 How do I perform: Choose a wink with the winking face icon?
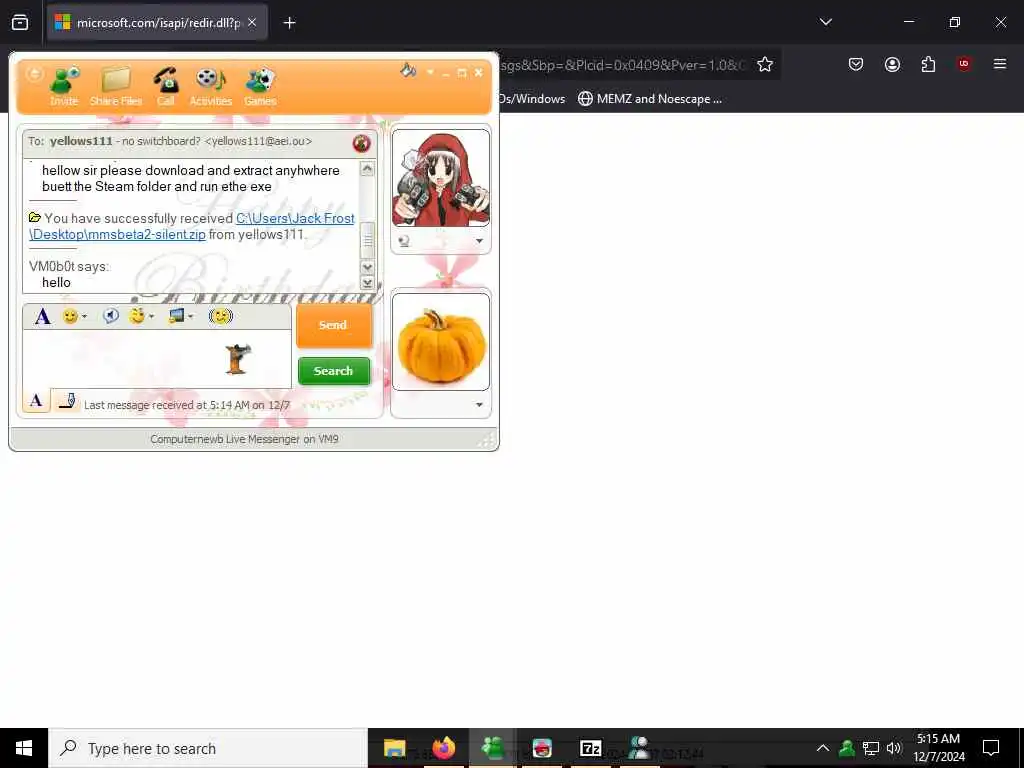click(137, 316)
